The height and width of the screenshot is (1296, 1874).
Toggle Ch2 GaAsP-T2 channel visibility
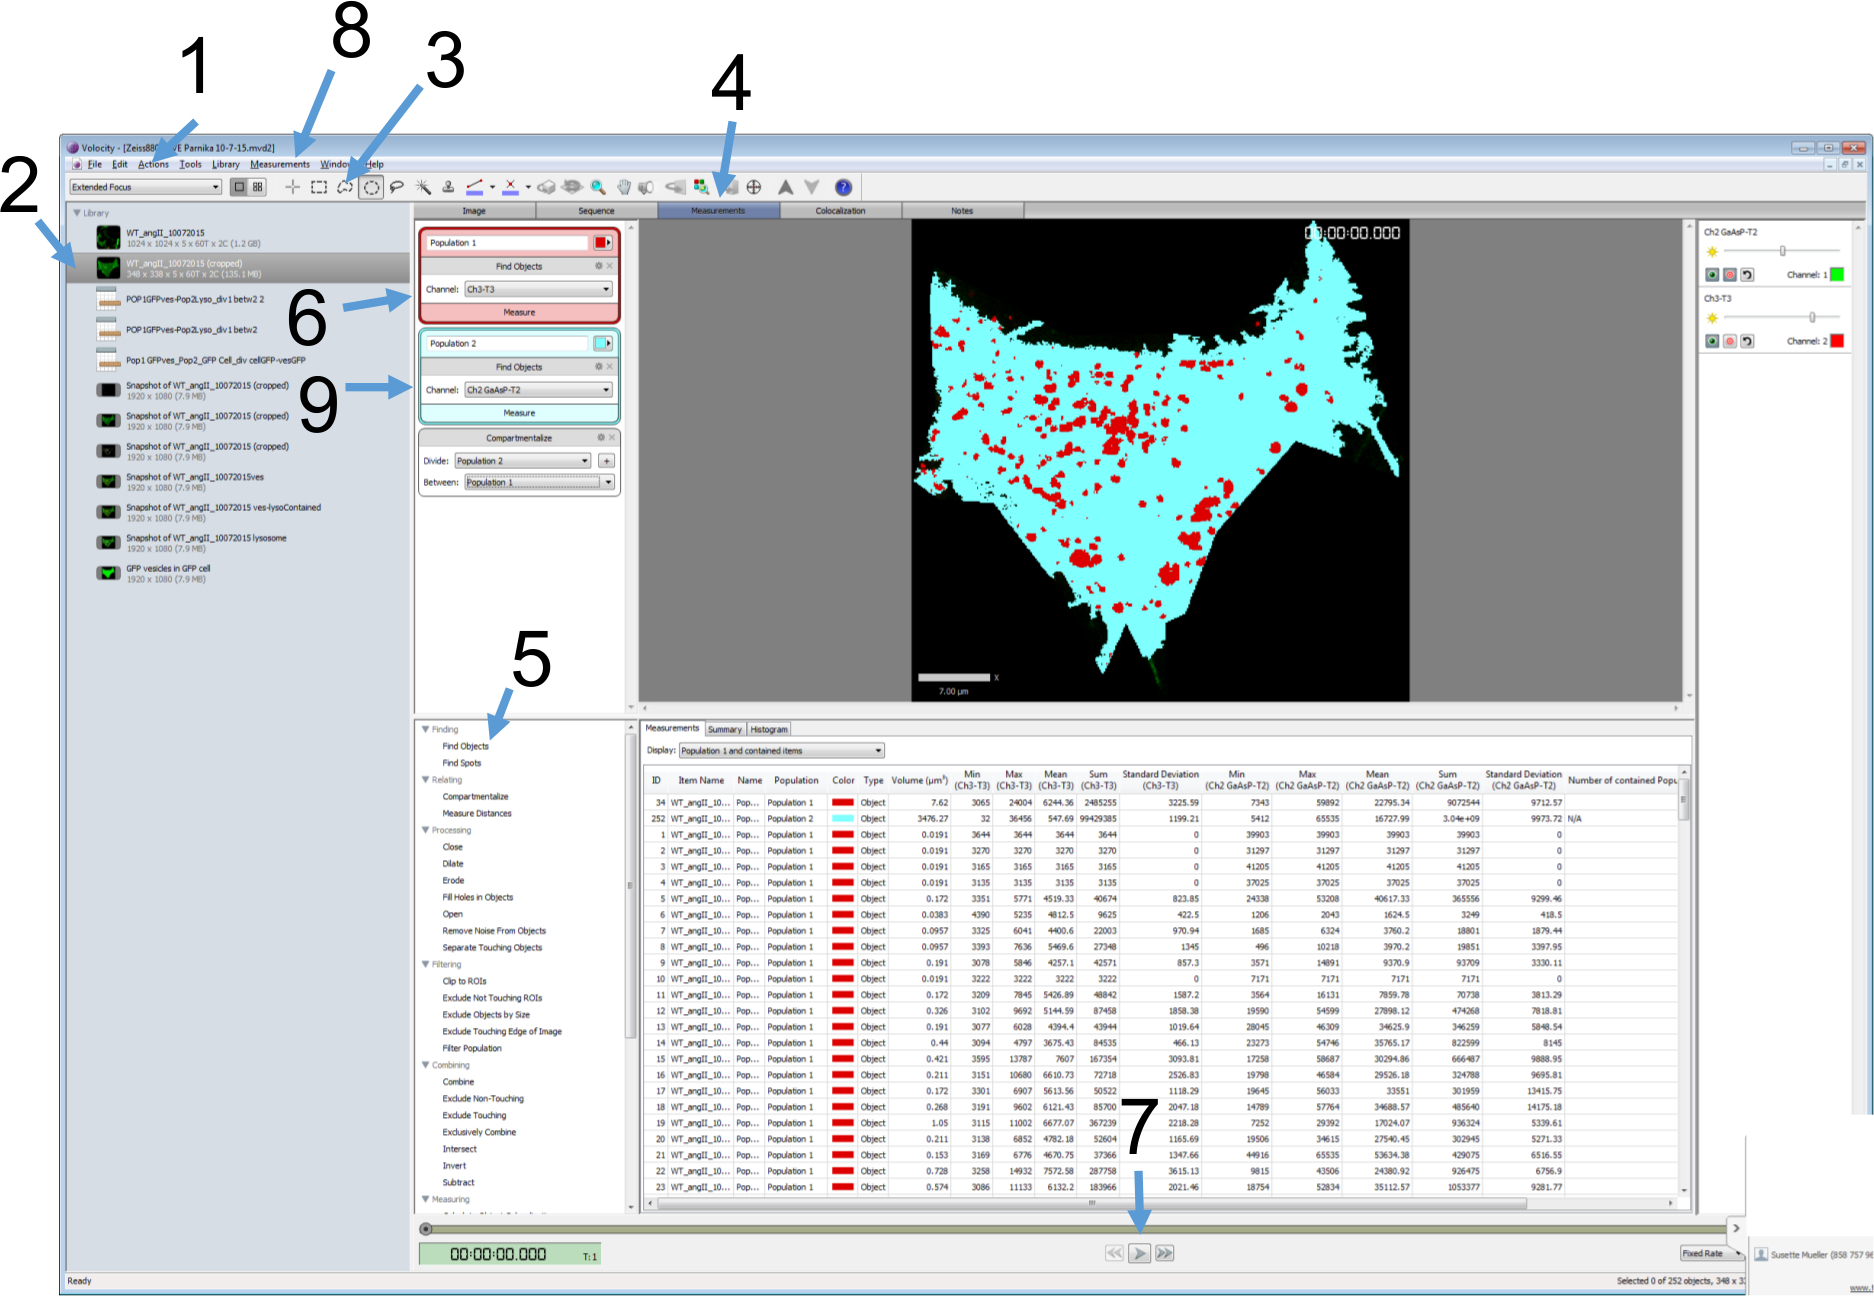(x=1712, y=275)
